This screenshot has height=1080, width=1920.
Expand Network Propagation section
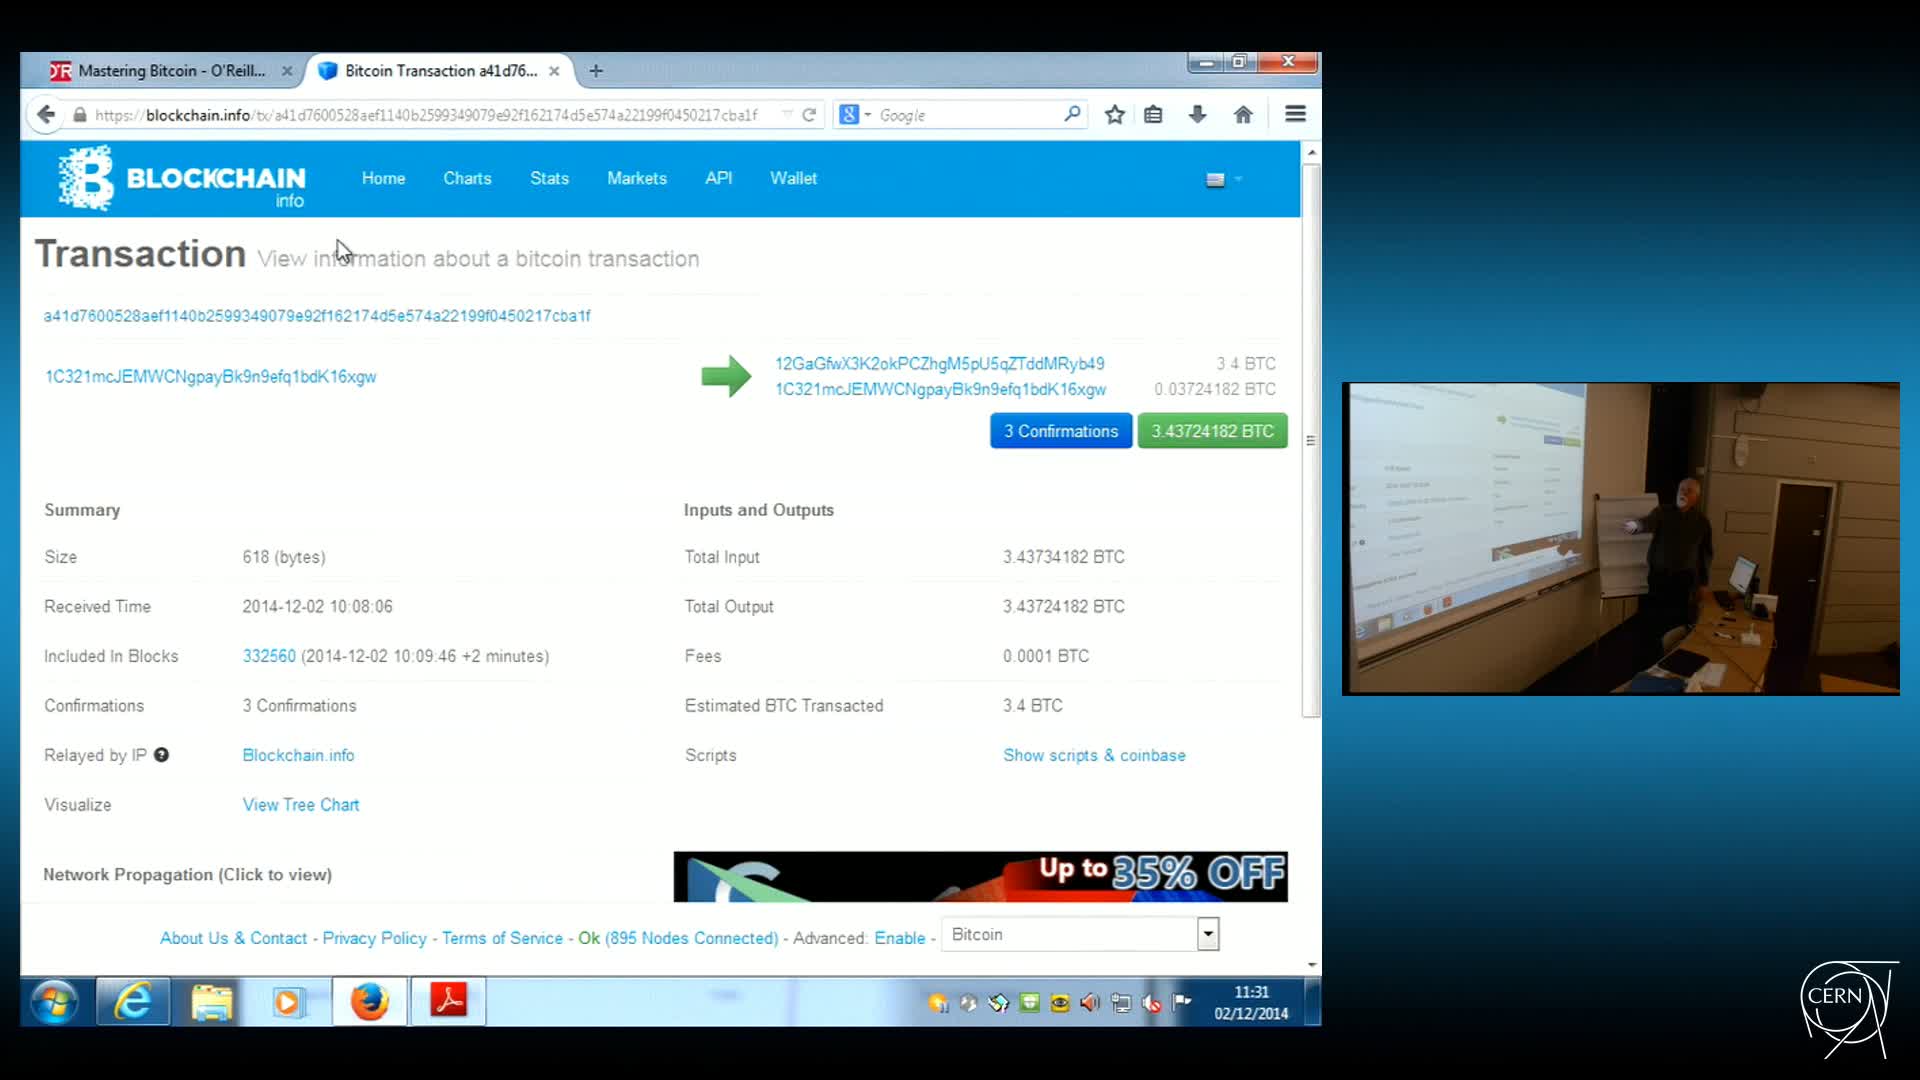tap(187, 875)
